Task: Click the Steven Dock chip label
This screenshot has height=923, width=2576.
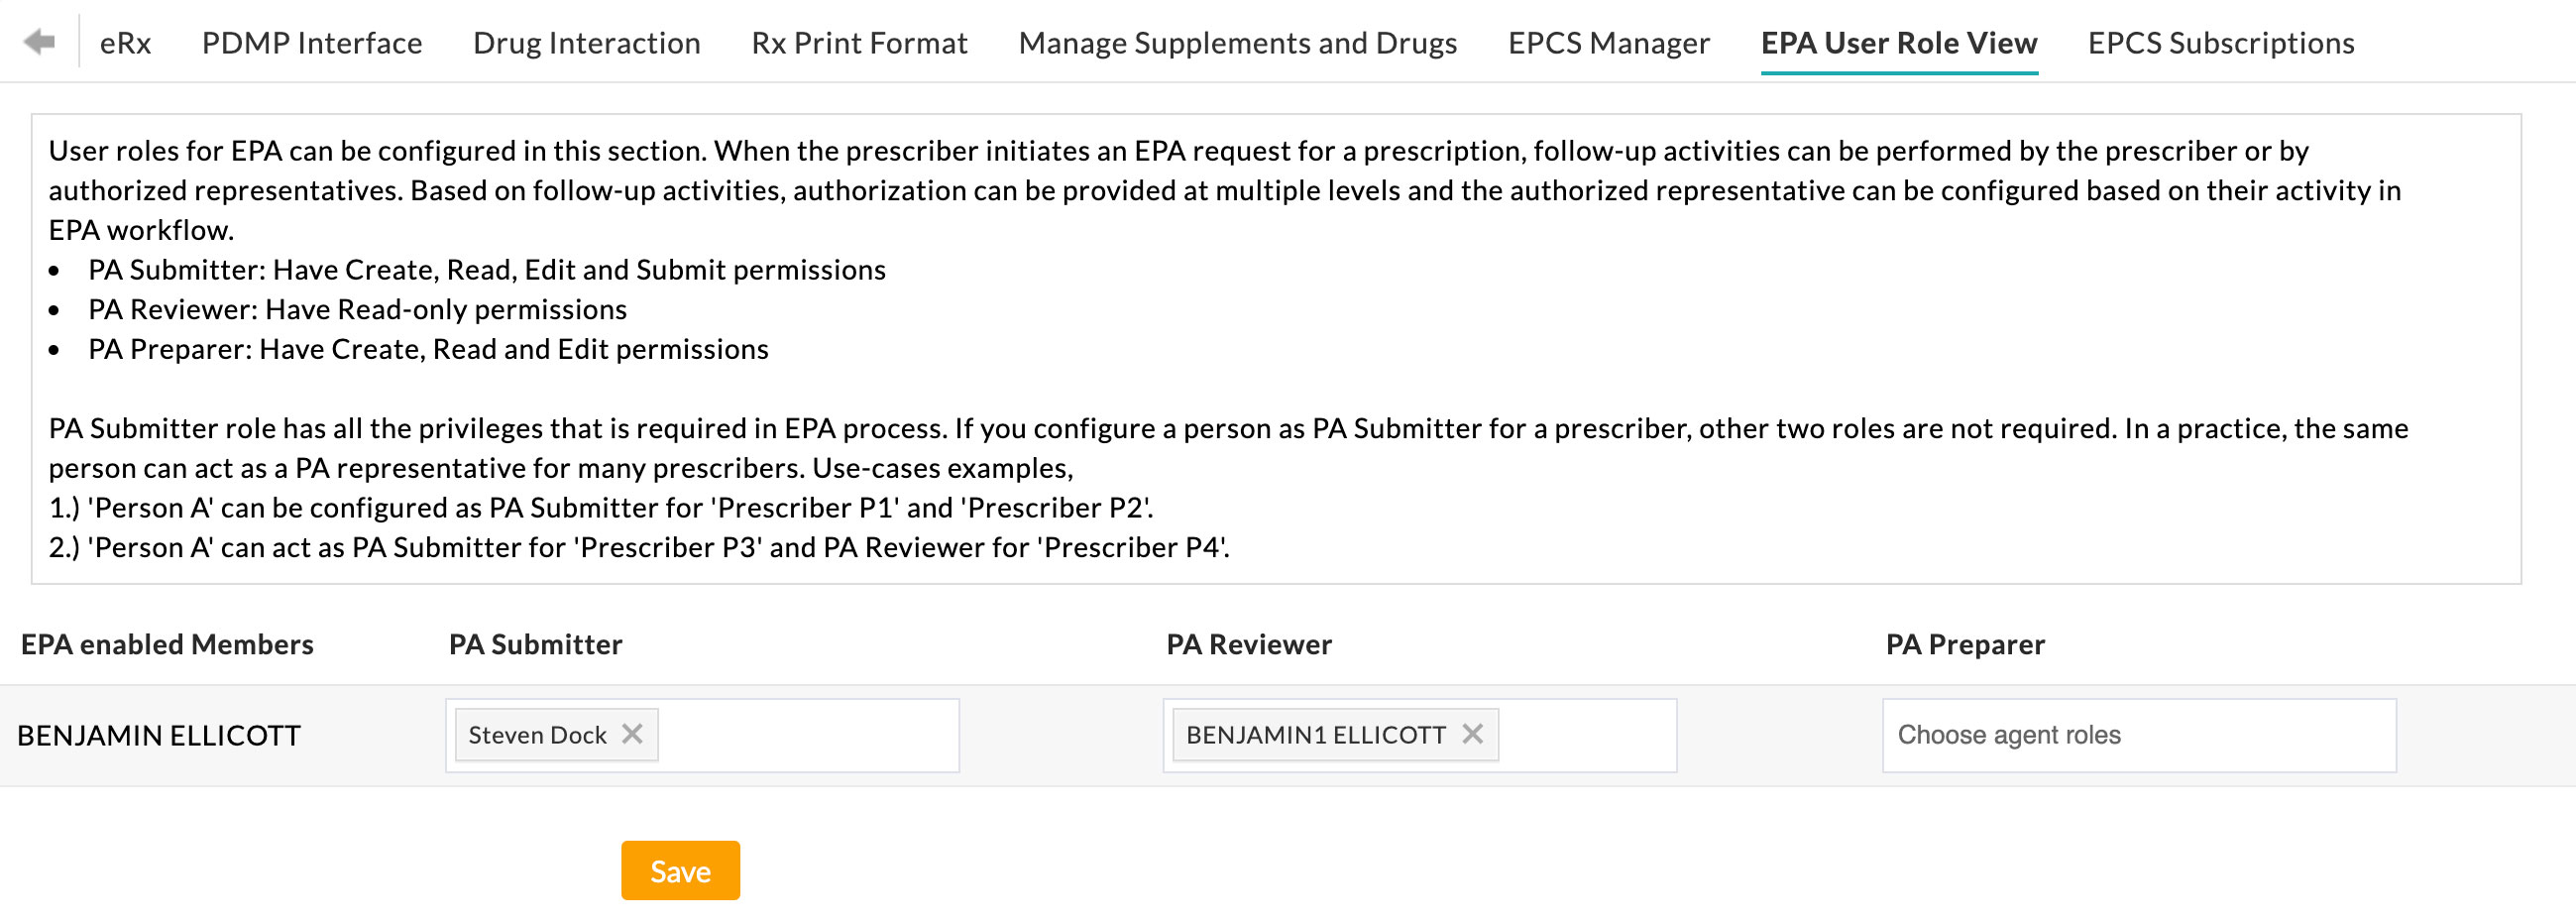Action: (536, 734)
